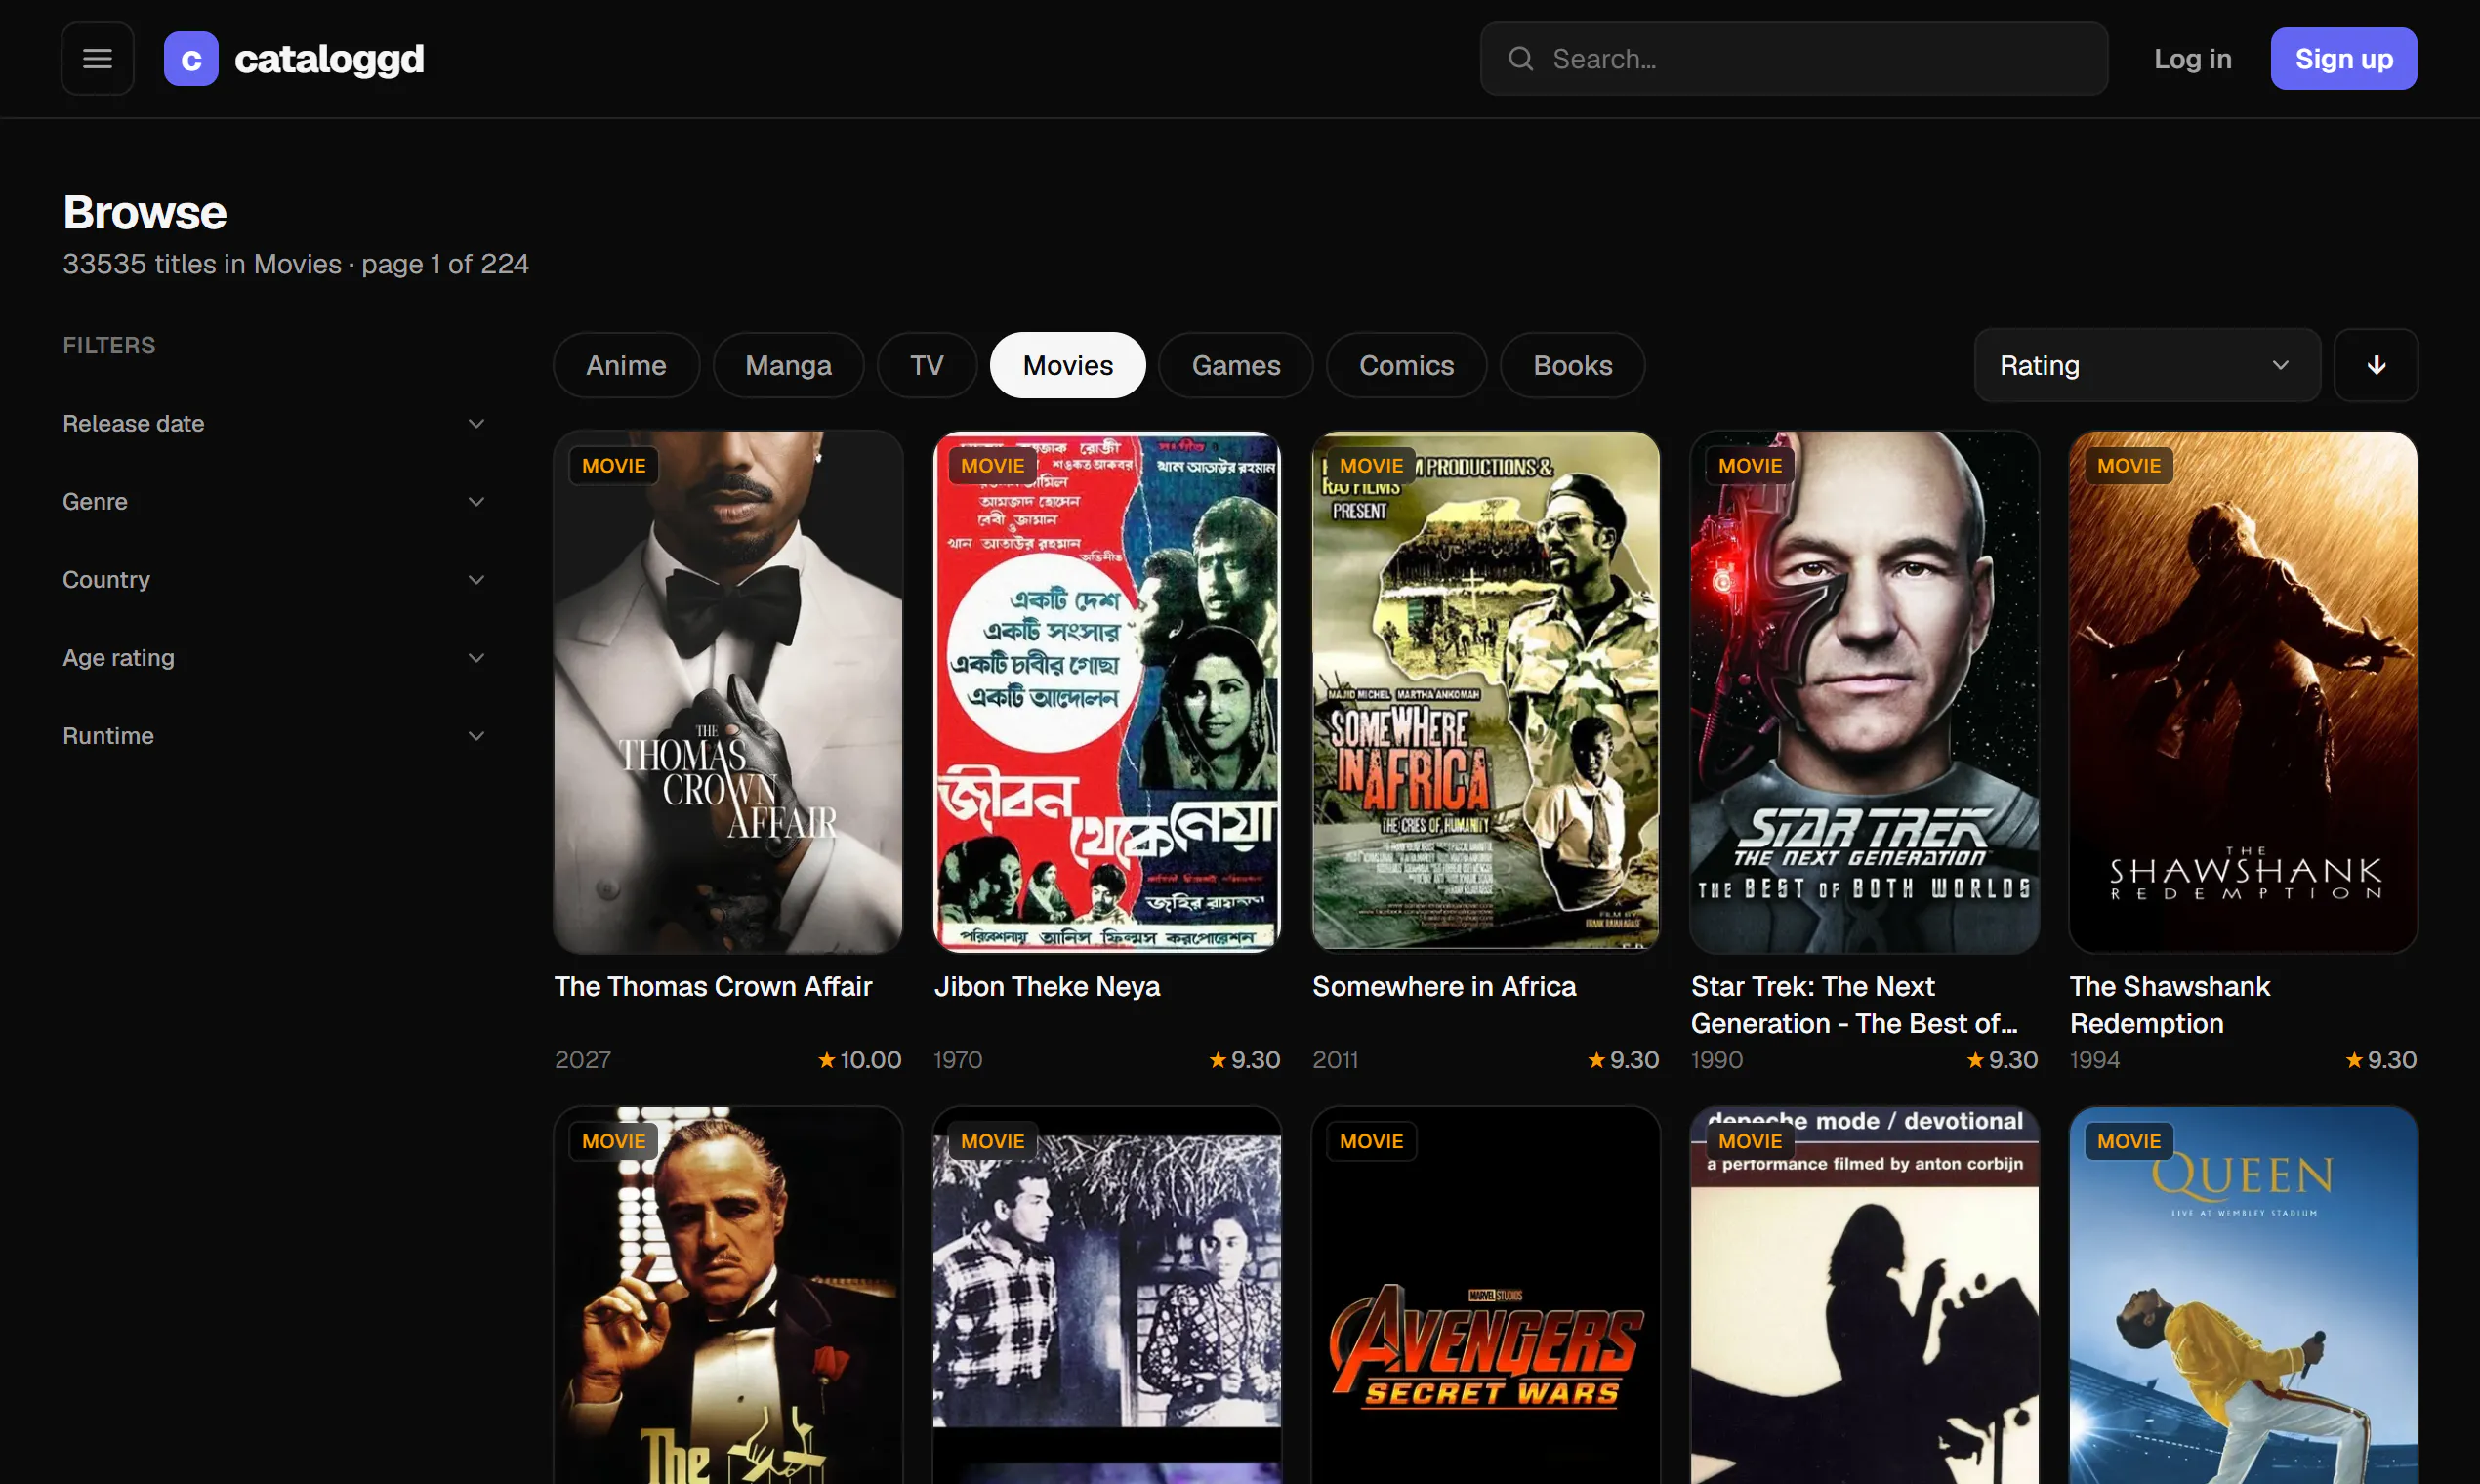Open the Star Trek Best of Both Worlds poster
2480x1484 pixels.
coord(1864,692)
